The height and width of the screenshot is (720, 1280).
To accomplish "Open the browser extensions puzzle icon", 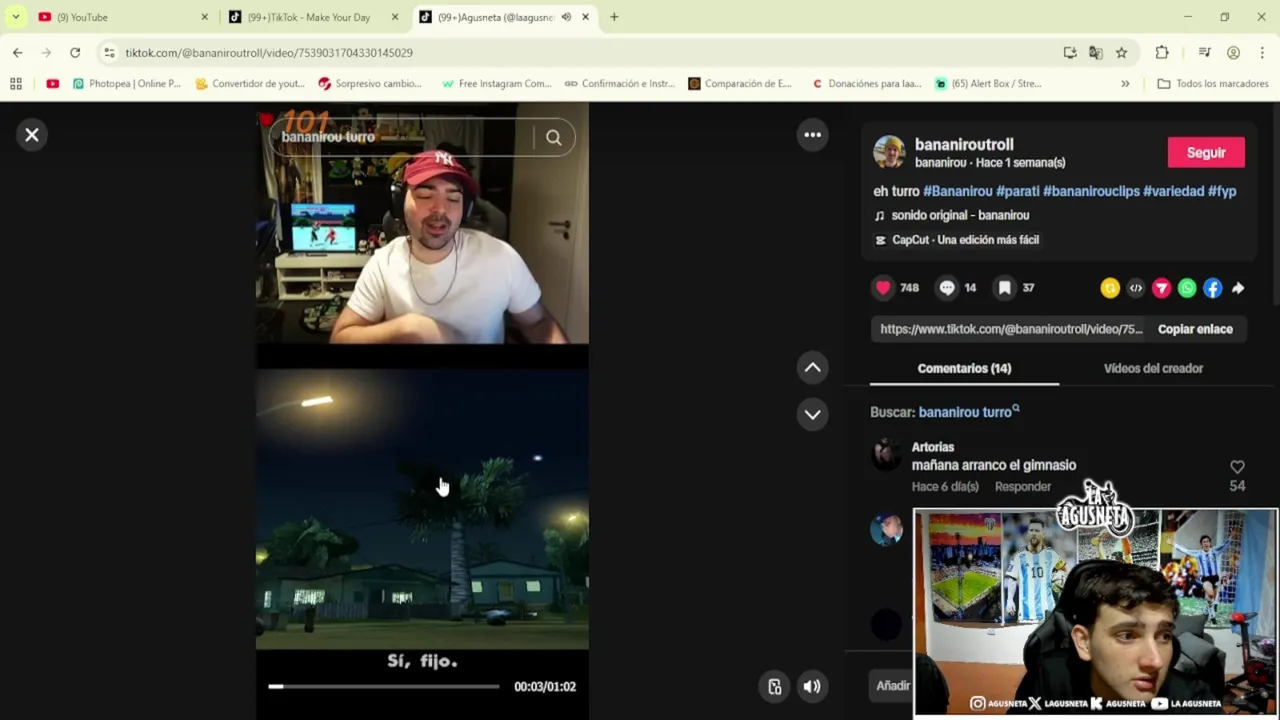I will point(1162,53).
